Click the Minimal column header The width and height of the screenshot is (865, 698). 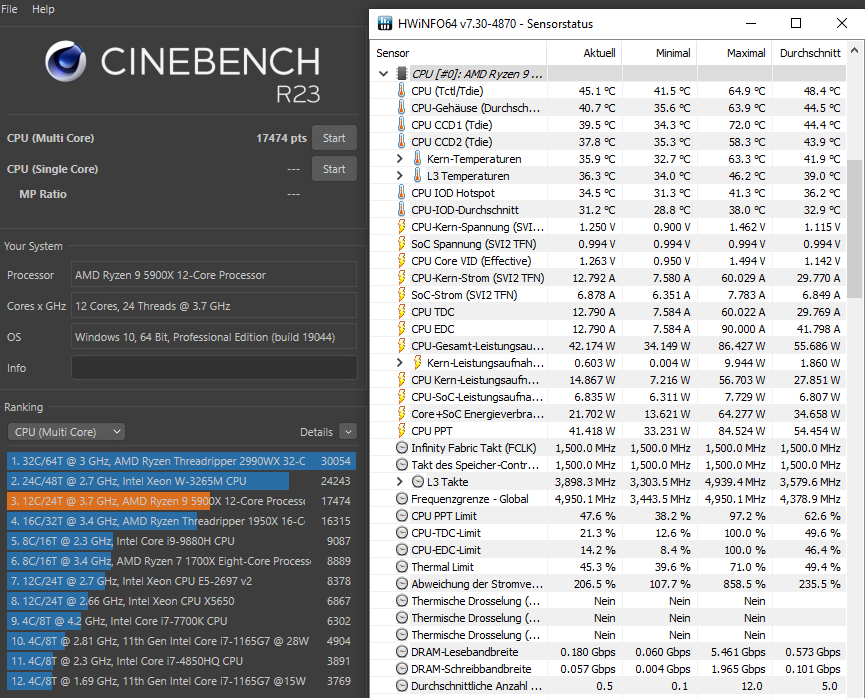[x=659, y=53]
